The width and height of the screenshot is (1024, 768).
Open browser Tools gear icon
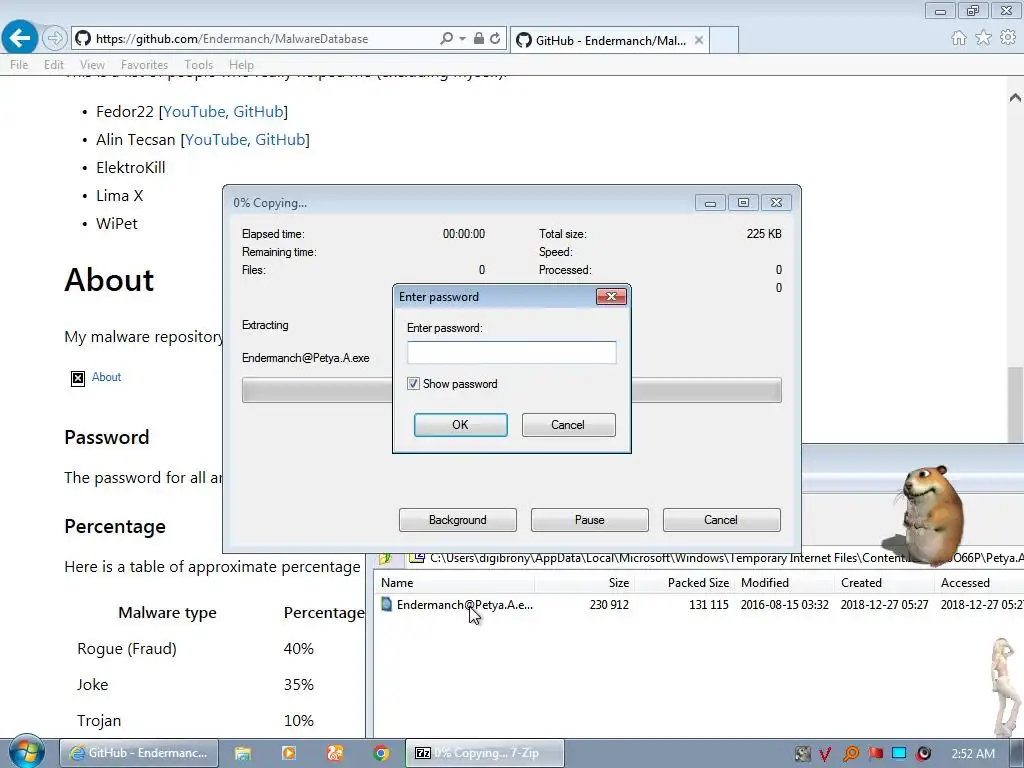coord(1008,38)
